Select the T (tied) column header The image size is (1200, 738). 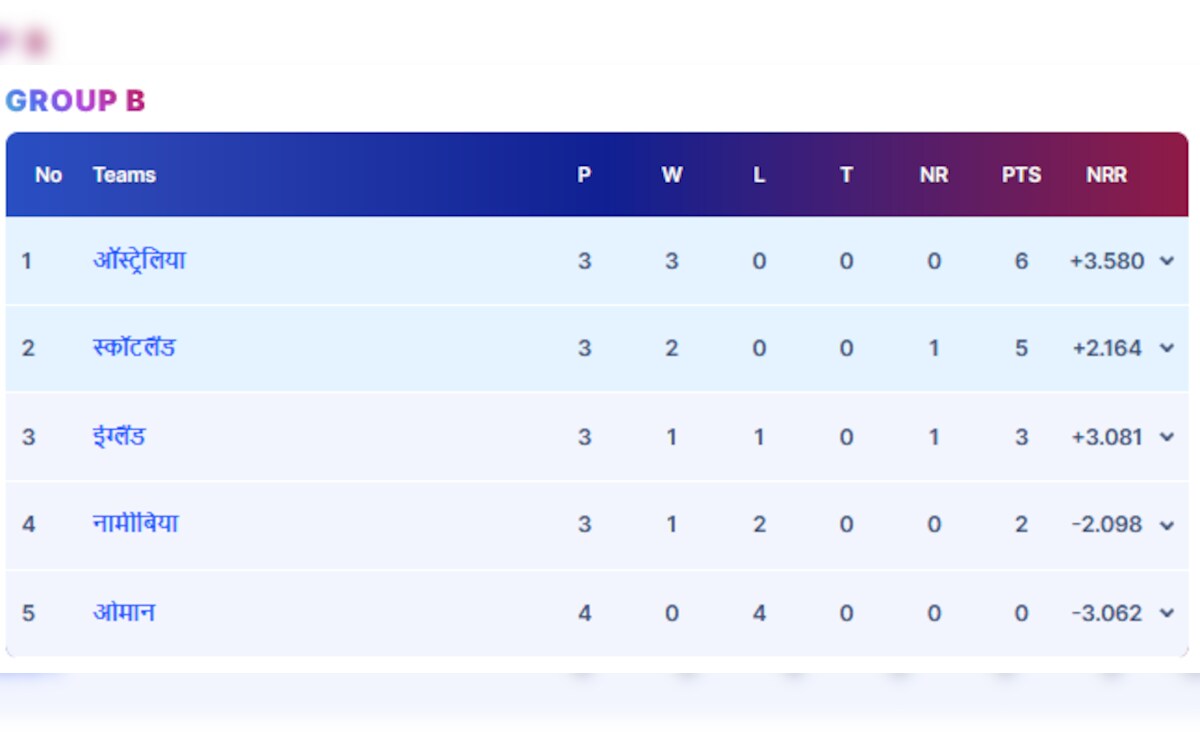[x=846, y=175]
